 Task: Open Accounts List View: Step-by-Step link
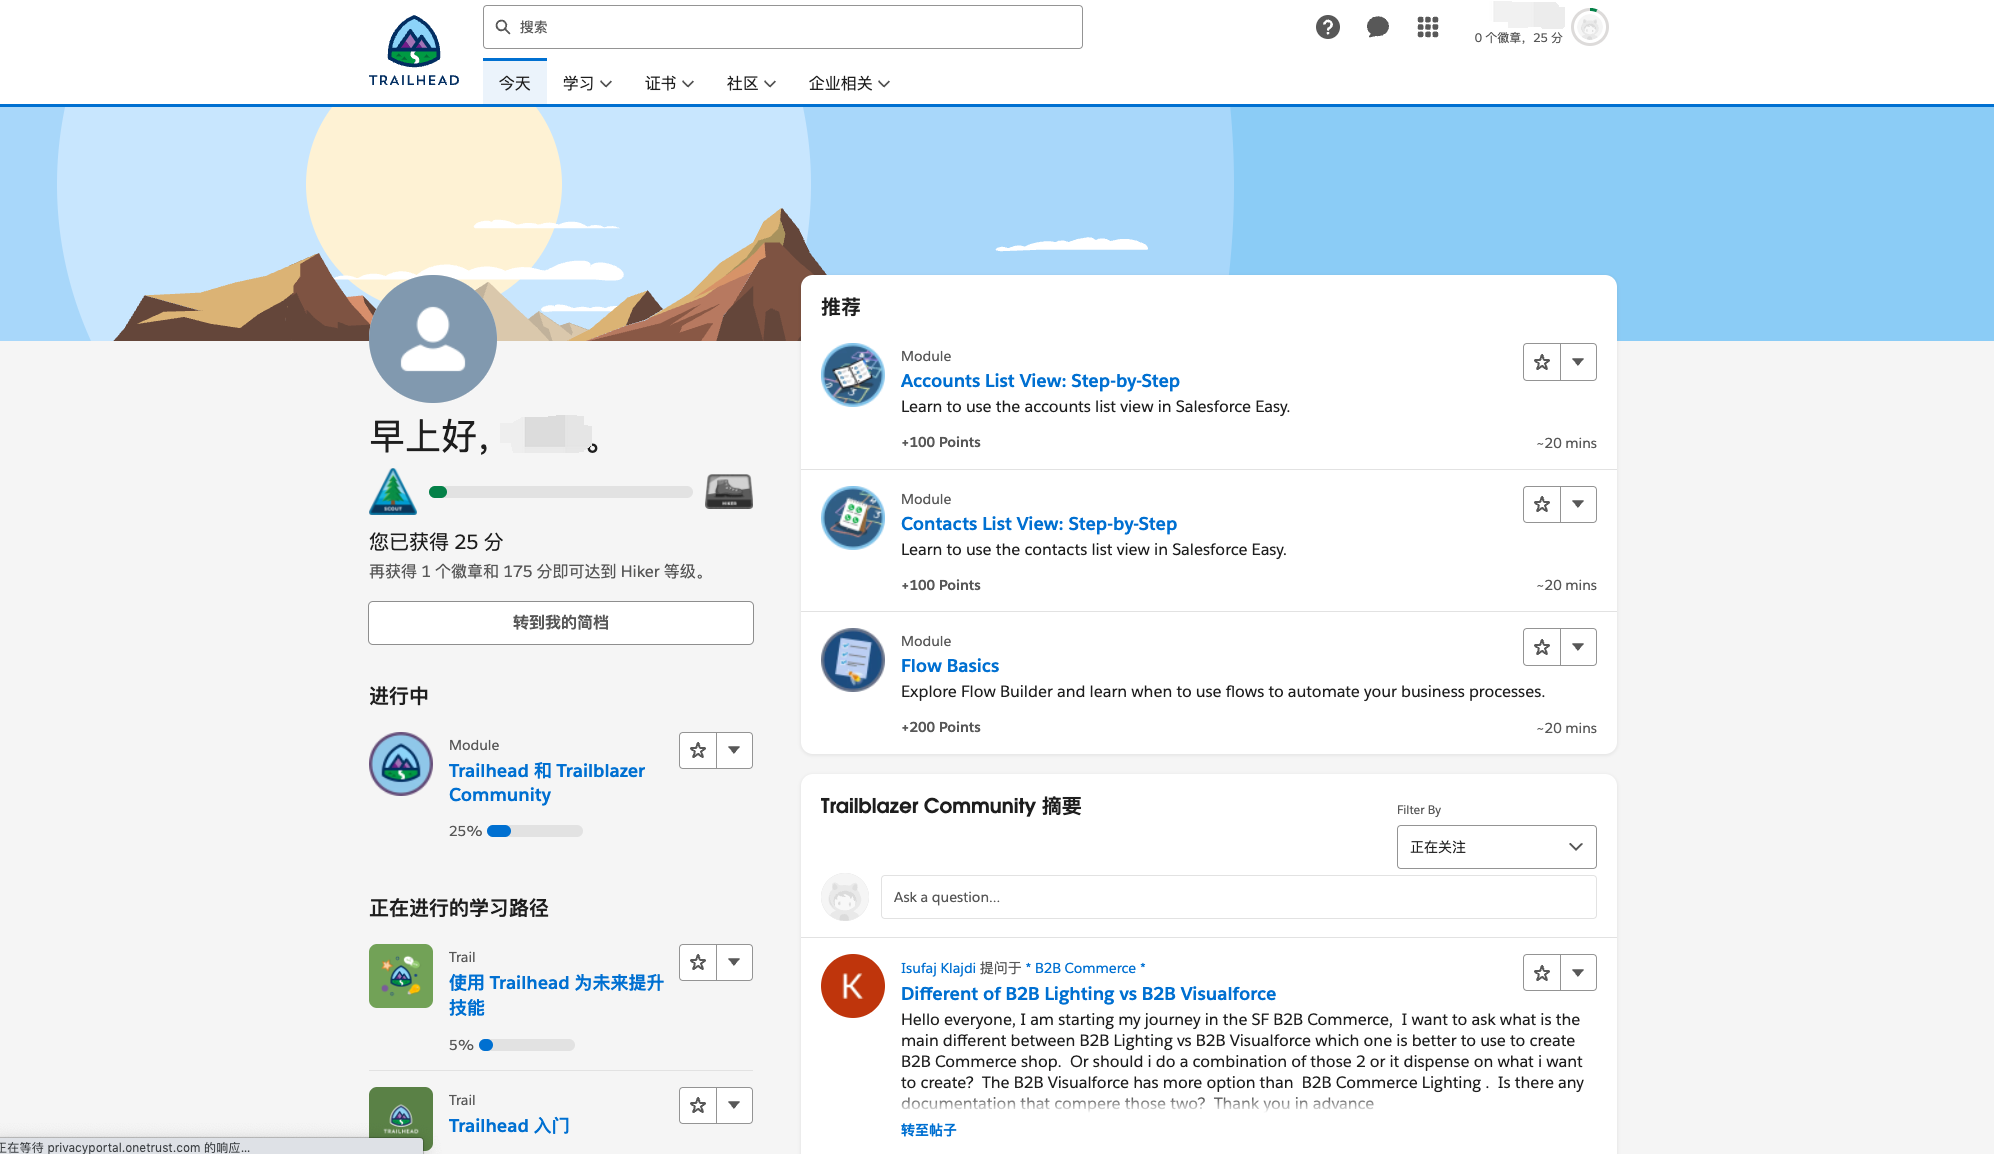pyautogui.click(x=1040, y=381)
